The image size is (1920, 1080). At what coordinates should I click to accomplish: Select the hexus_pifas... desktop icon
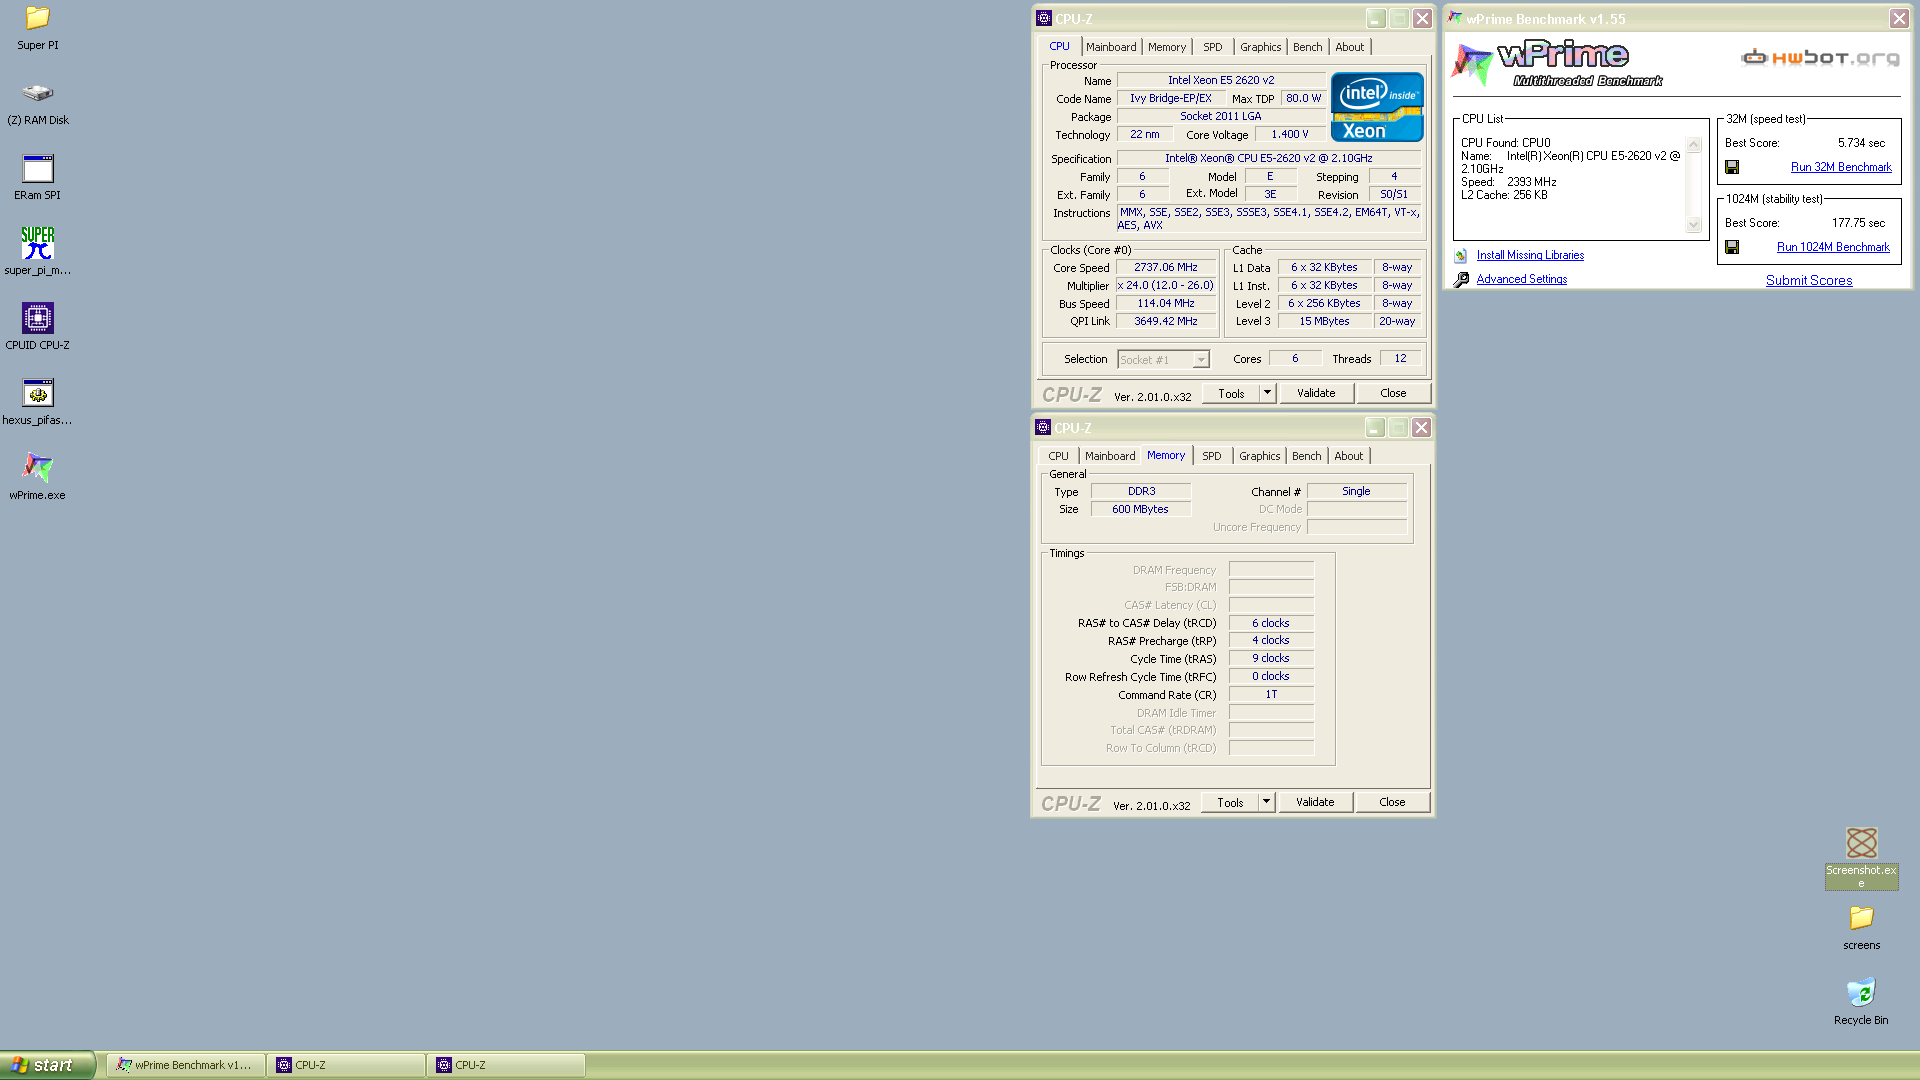[x=37, y=393]
